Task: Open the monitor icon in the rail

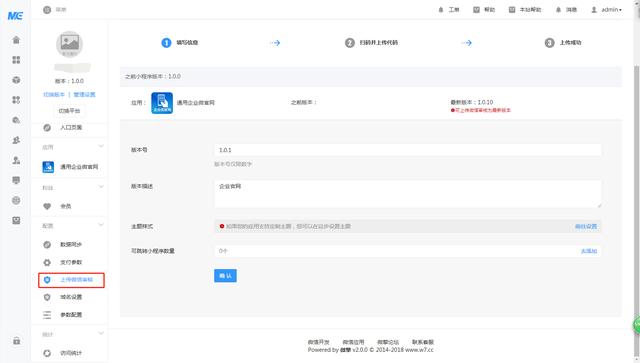Action: point(16,180)
